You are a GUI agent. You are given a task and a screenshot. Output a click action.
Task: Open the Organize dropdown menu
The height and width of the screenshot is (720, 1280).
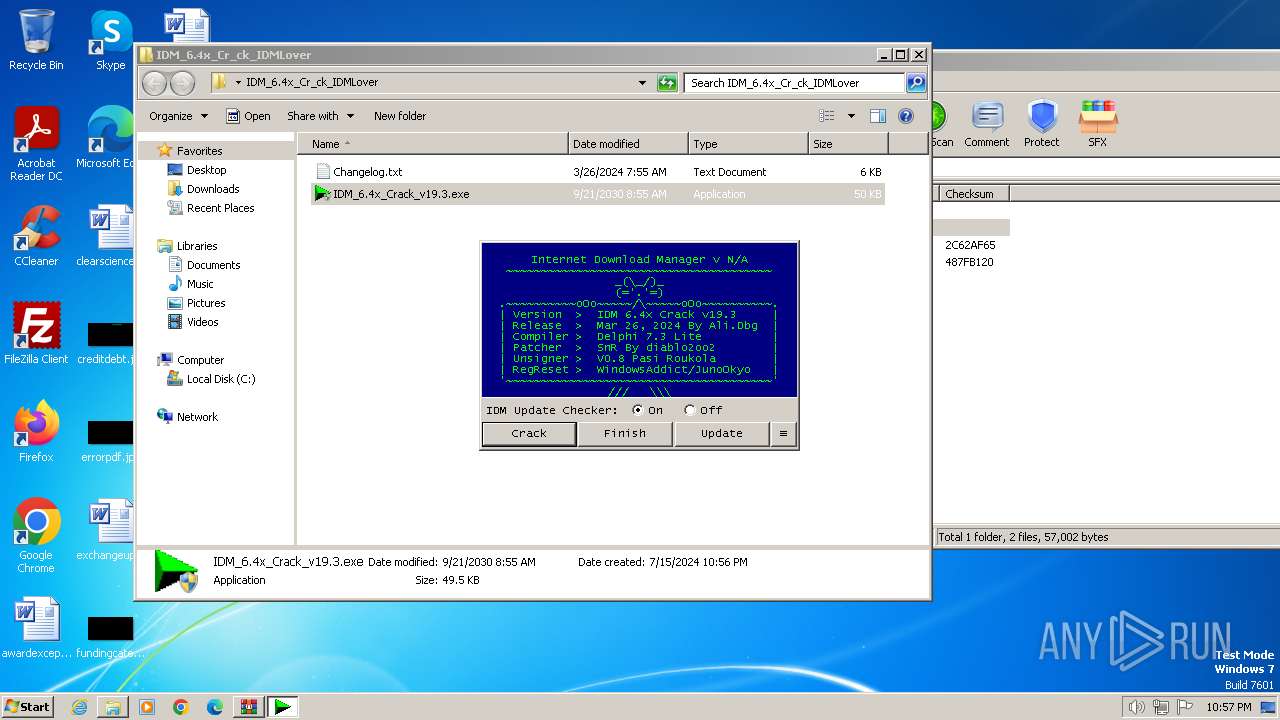[178, 116]
